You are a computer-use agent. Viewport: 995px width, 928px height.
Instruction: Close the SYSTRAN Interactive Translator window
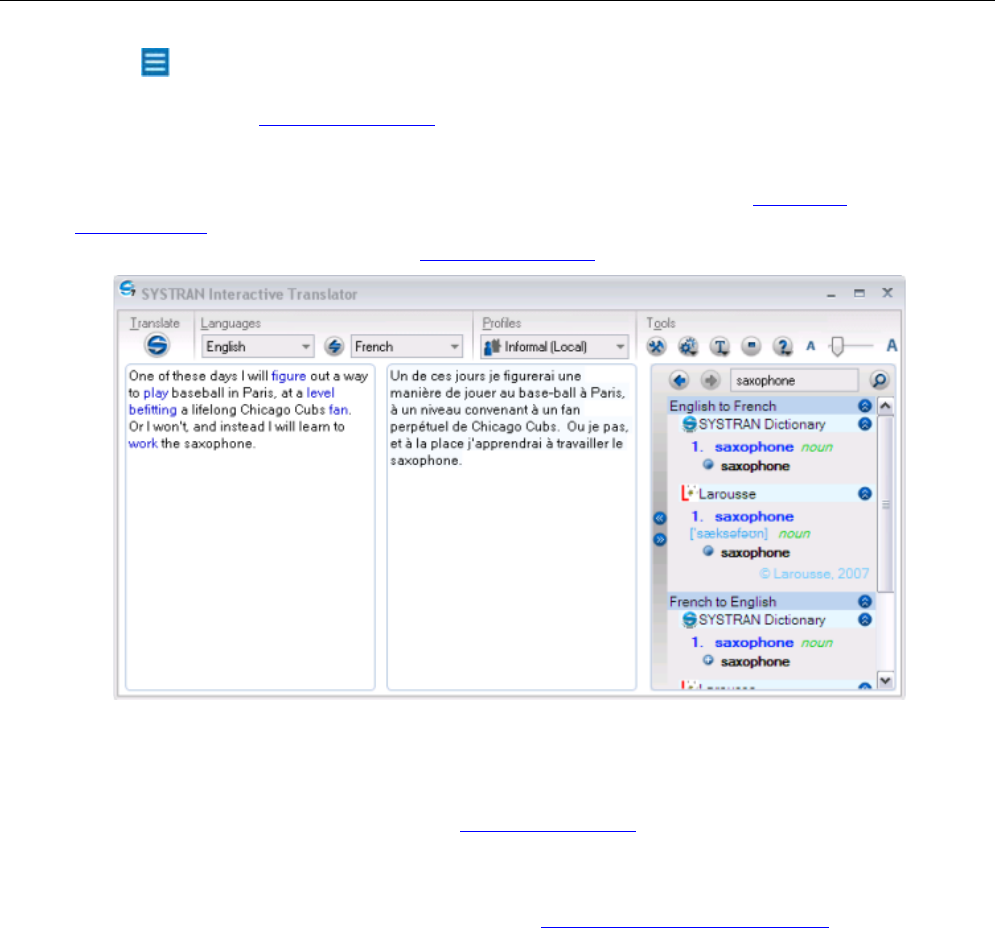click(887, 293)
